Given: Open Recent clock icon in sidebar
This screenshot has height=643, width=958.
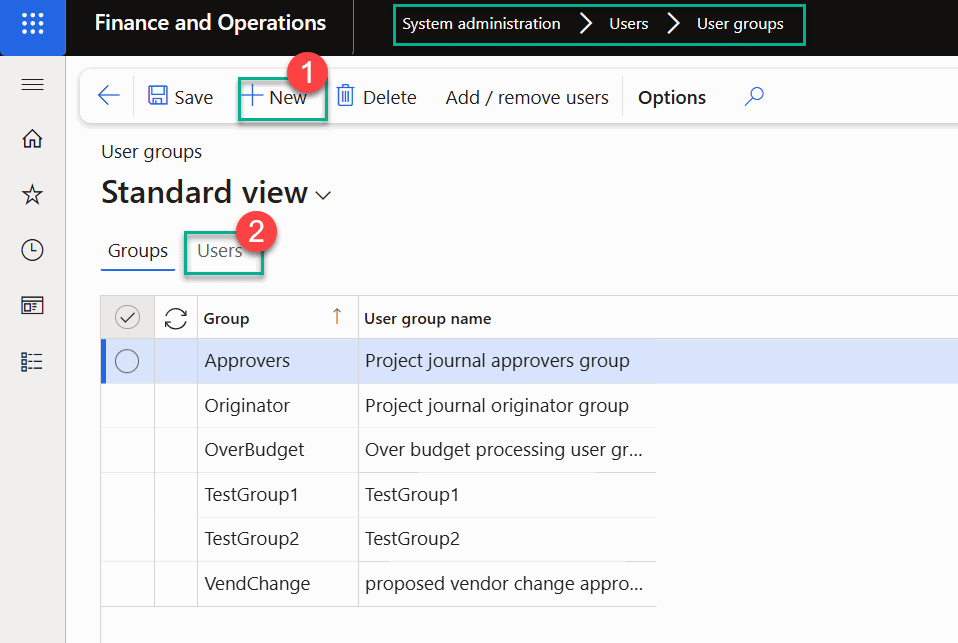Looking at the screenshot, I should tap(32, 250).
